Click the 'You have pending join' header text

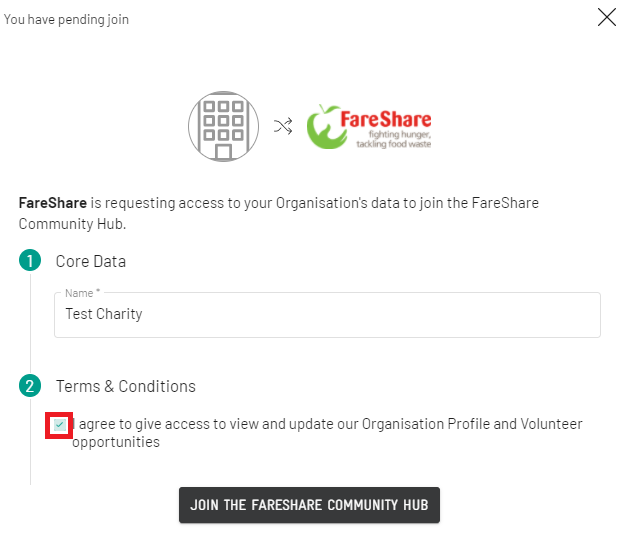[x=66, y=19]
